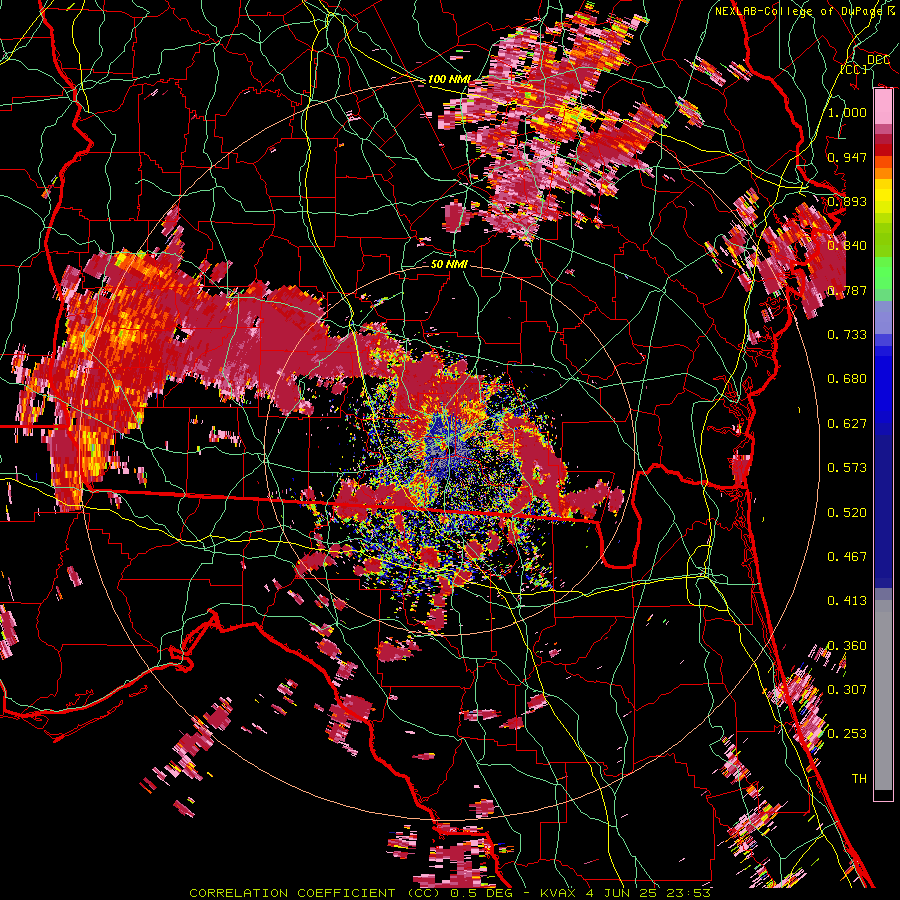Screen dimensions: 900x900
Task: Select the 0.360 legend value
Action: (x=847, y=645)
